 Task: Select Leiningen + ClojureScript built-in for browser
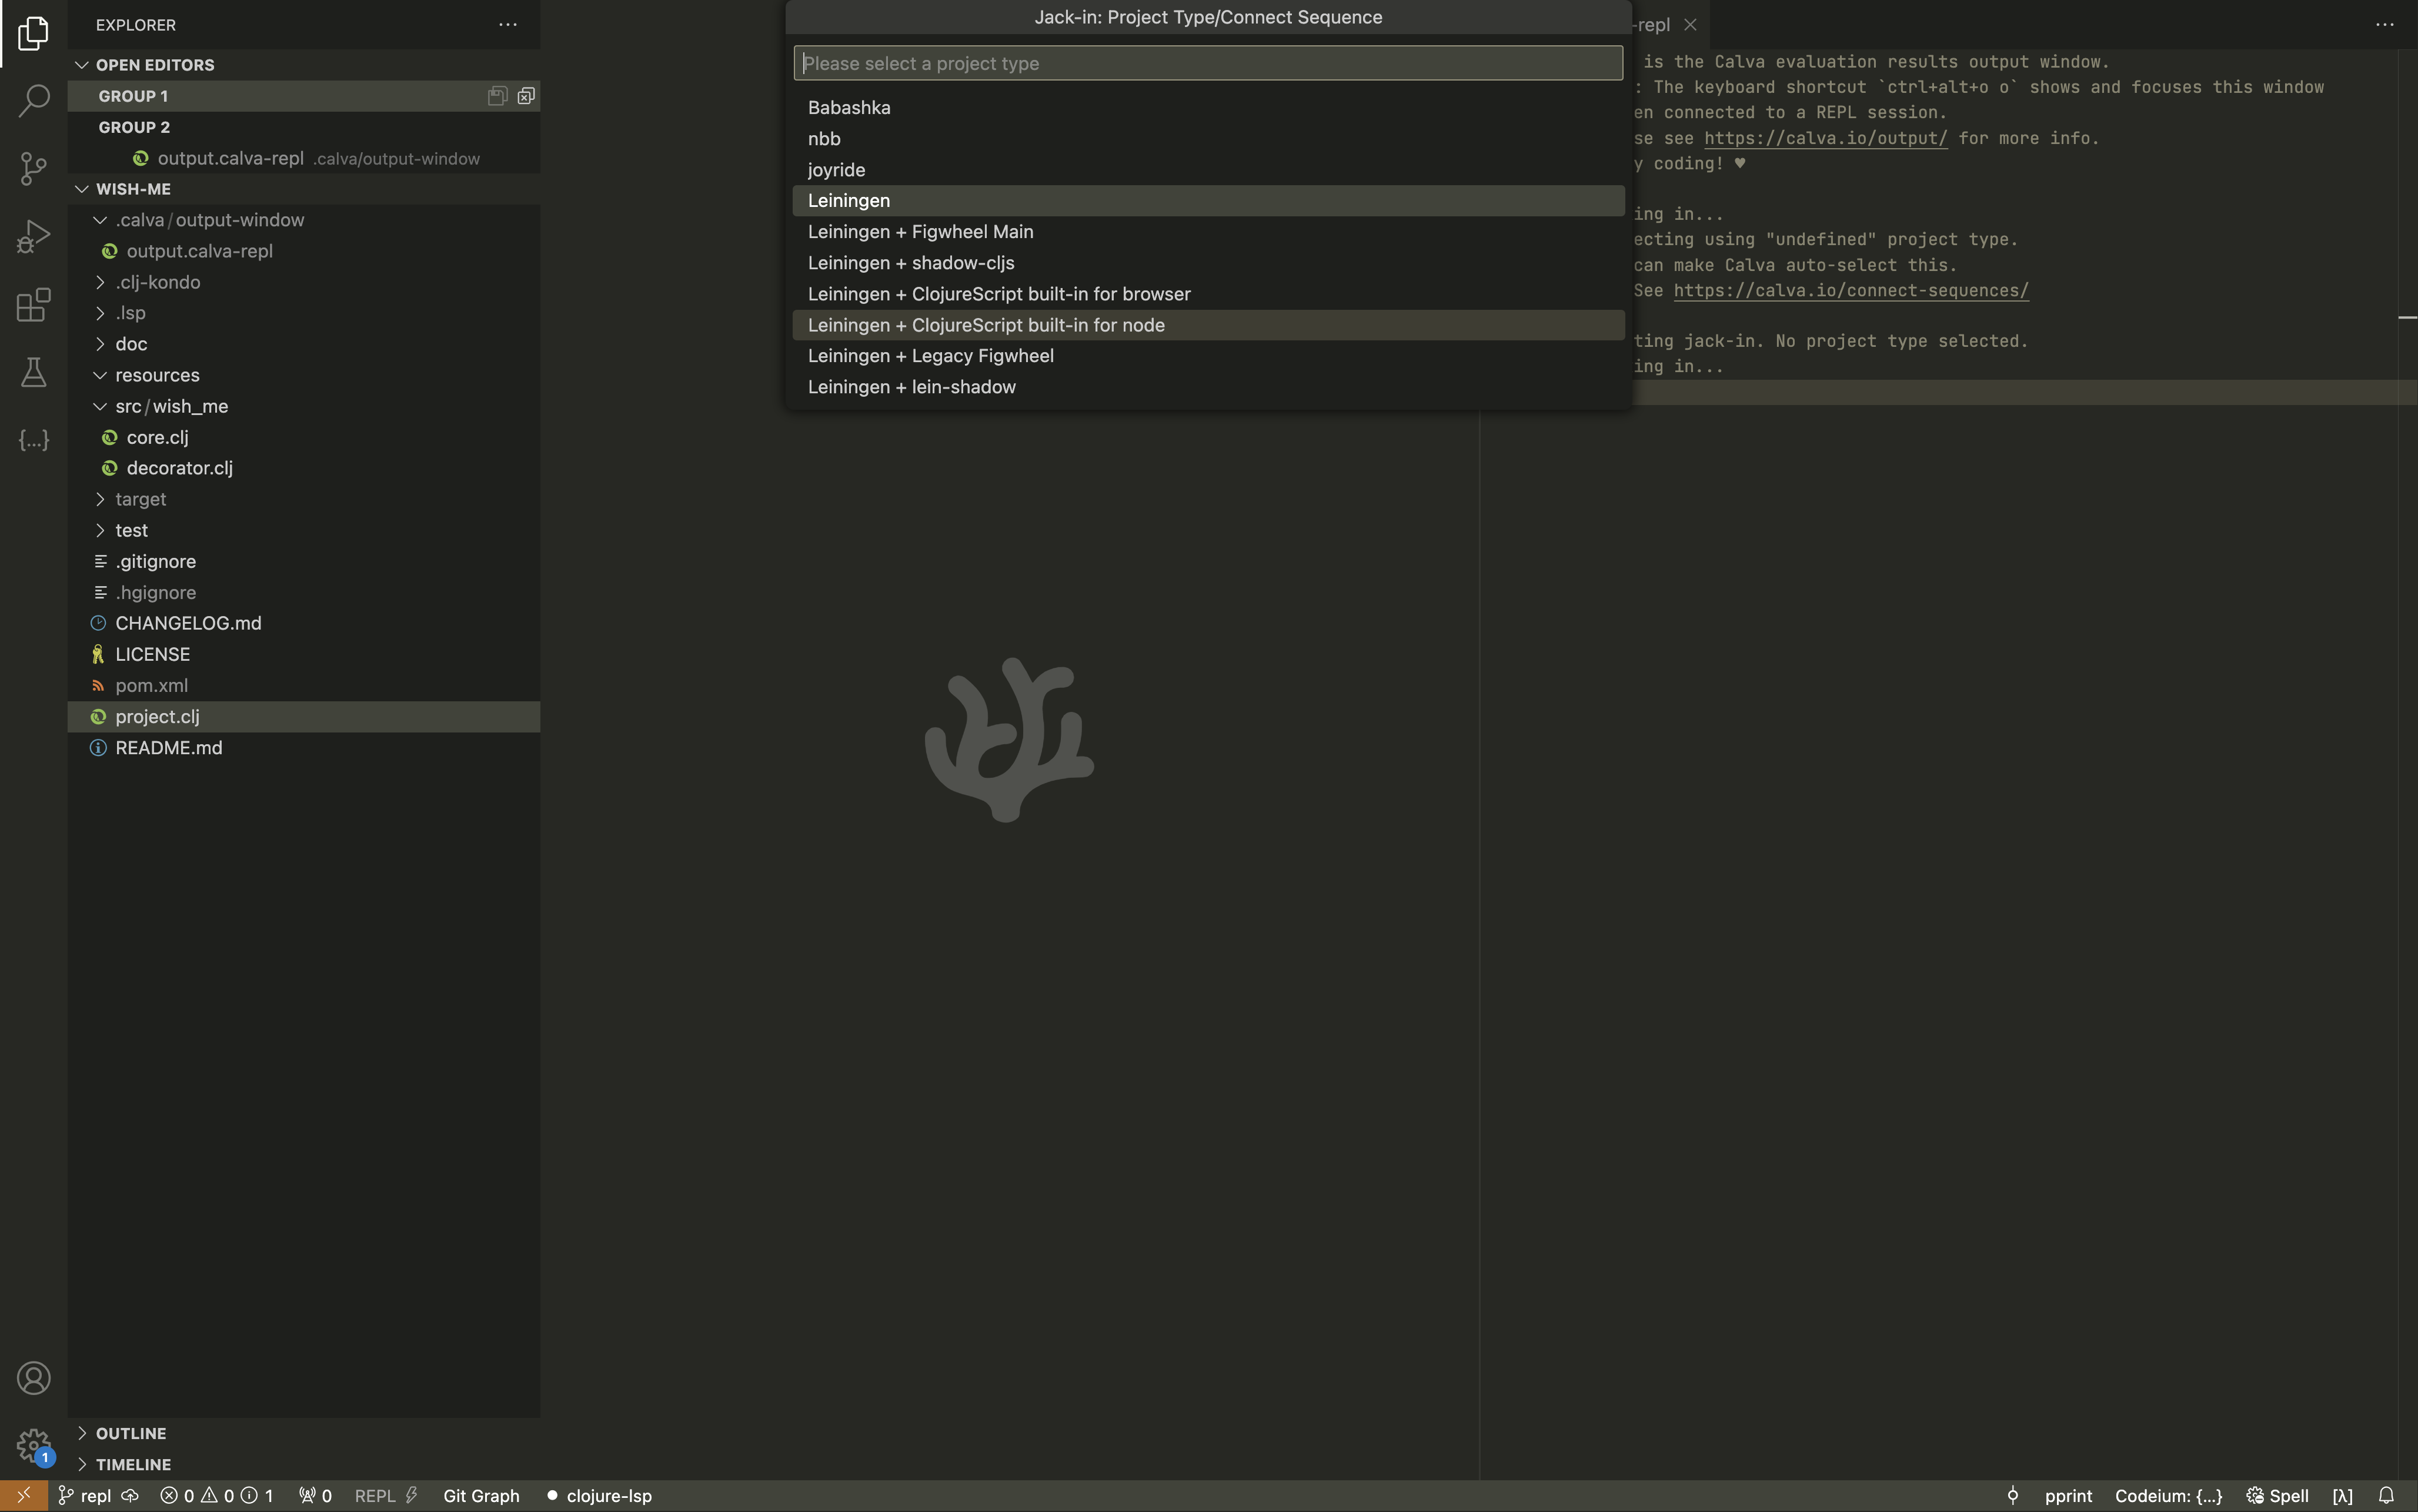click(x=1208, y=293)
